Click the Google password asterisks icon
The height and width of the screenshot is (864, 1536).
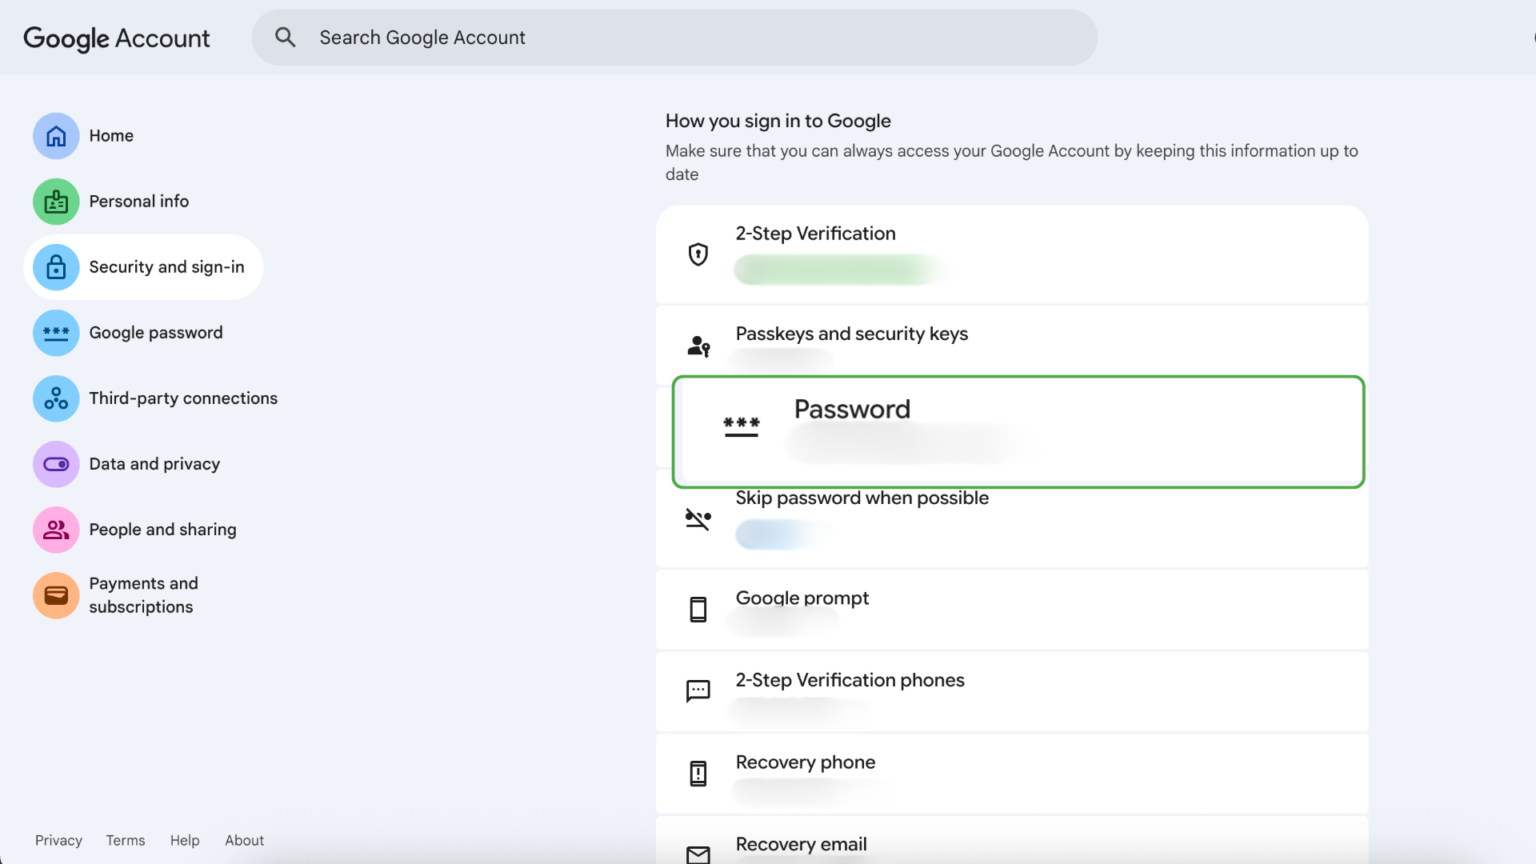pyautogui.click(x=56, y=333)
